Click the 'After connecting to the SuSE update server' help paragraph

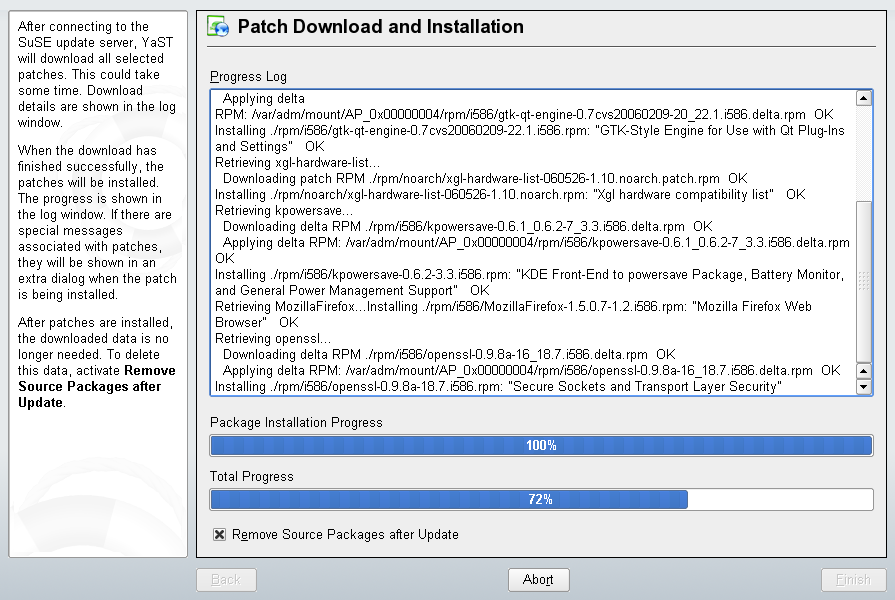click(x=97, y=74)
